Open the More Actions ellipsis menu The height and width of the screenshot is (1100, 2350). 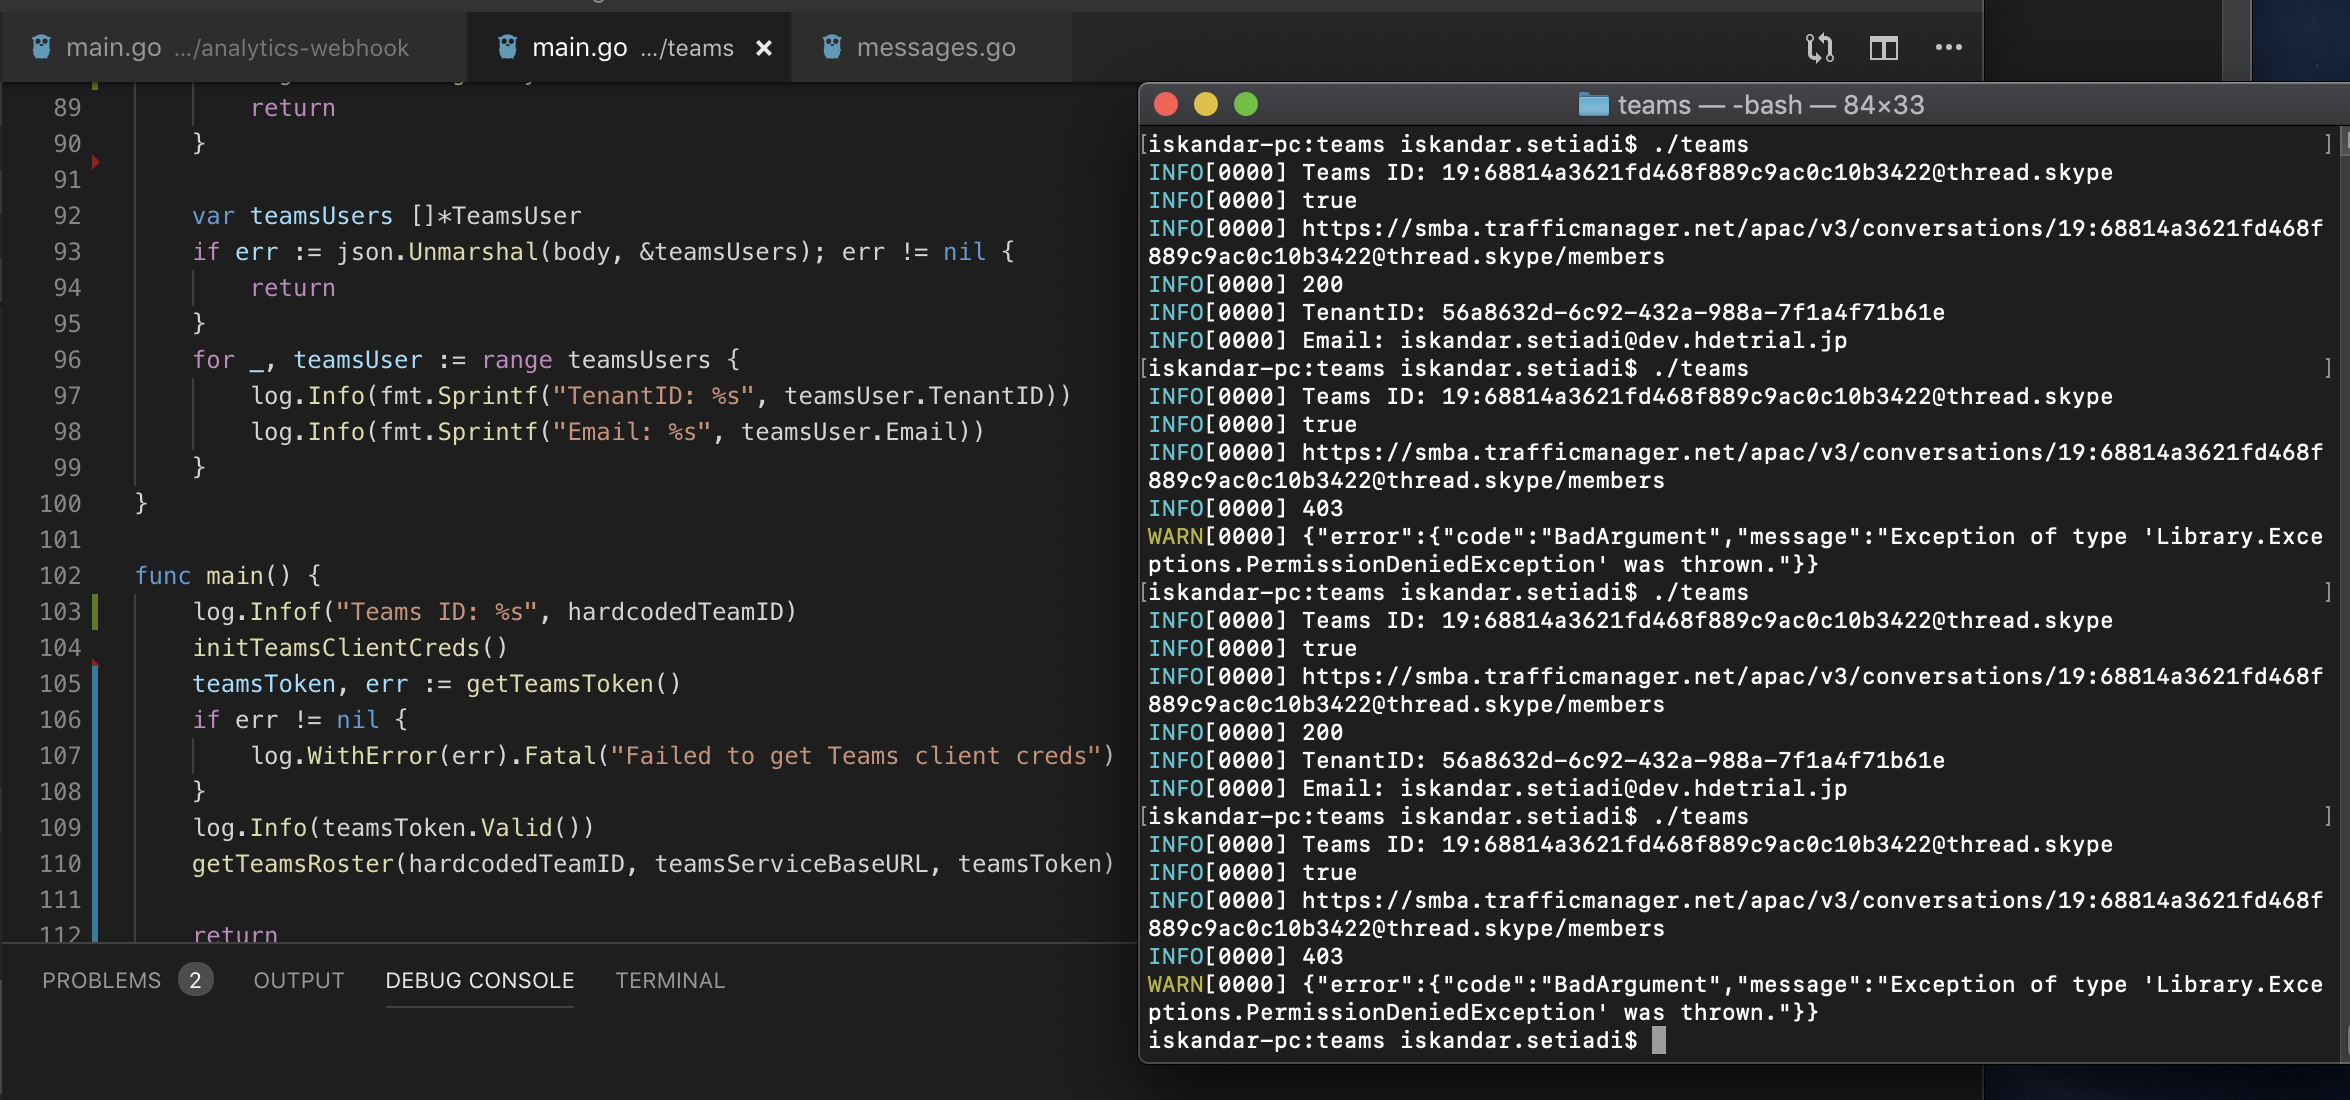pyautogui.click(x=1948, y=47)
